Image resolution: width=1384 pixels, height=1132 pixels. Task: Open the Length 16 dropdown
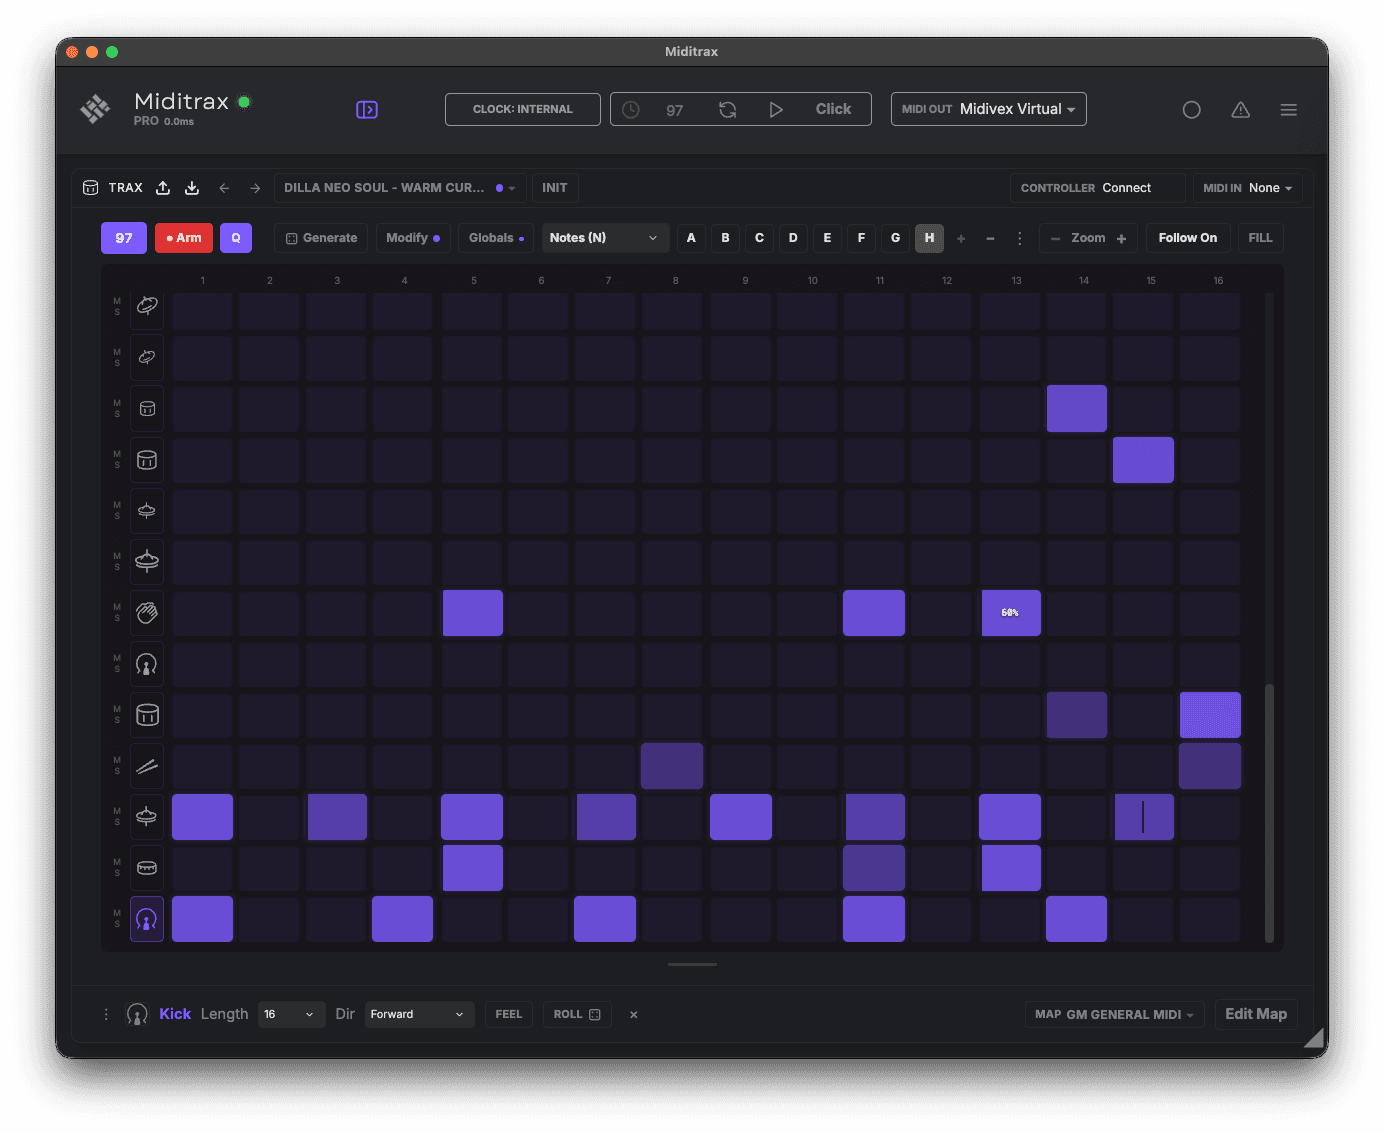tap(291, 1014)
